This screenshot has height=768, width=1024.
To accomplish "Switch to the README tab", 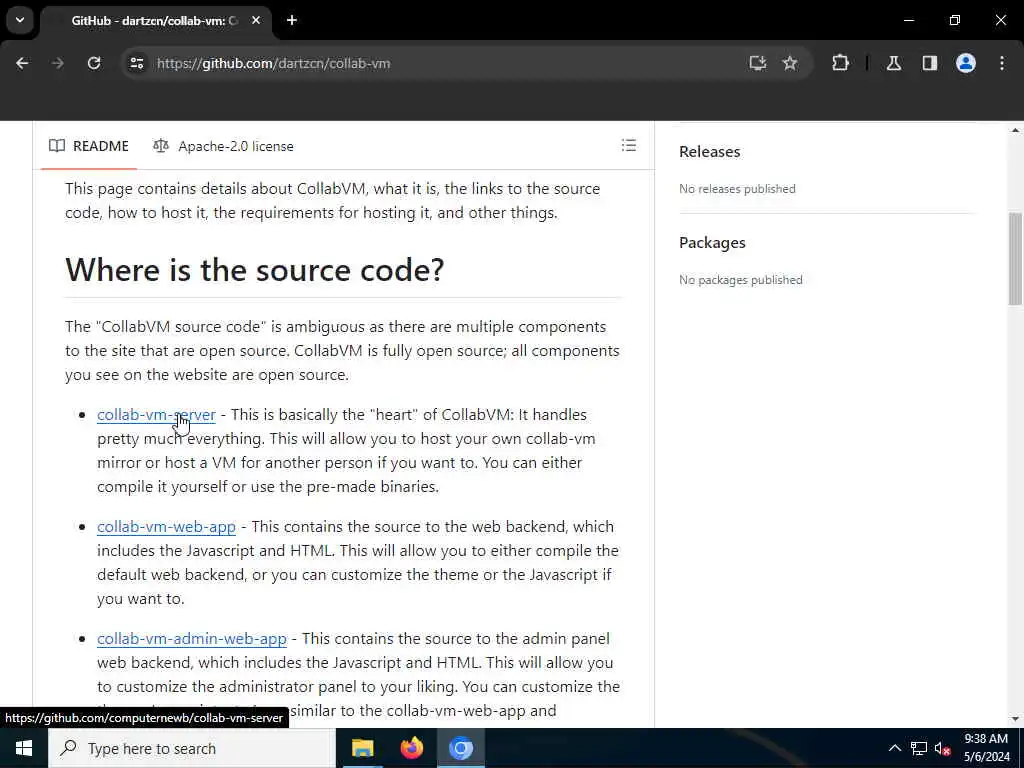I will point(89,146).
